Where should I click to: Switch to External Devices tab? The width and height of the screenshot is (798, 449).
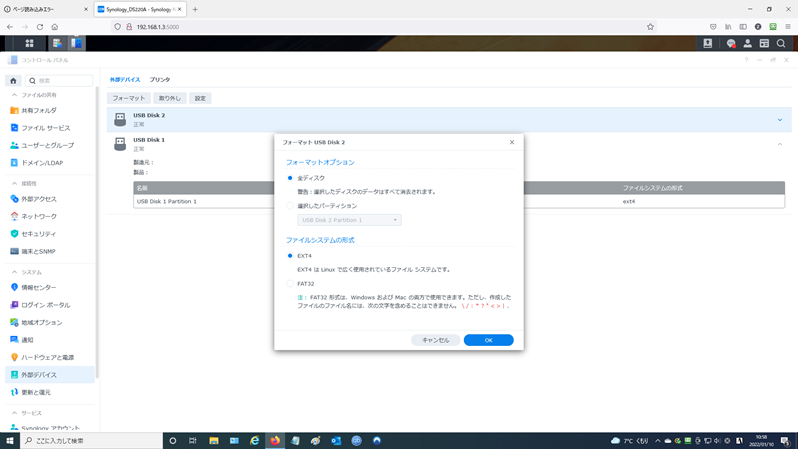(125, 80)
